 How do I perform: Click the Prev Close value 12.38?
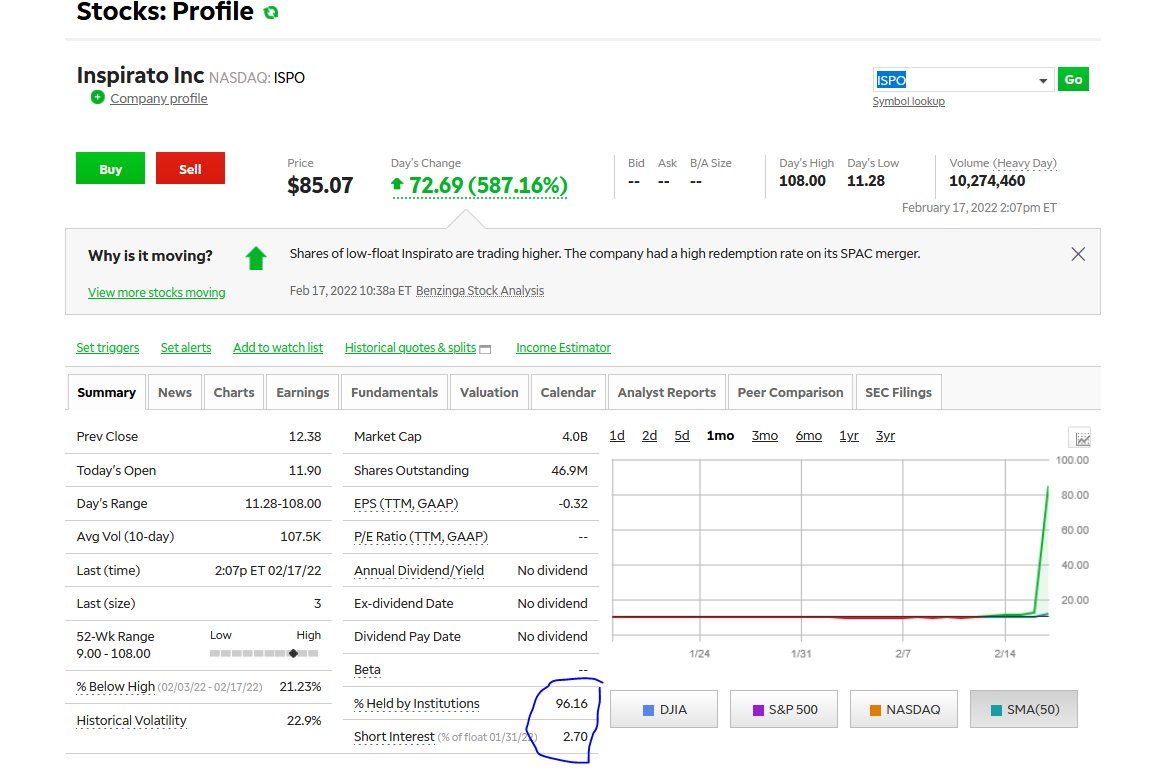click(x=305, y=437)
